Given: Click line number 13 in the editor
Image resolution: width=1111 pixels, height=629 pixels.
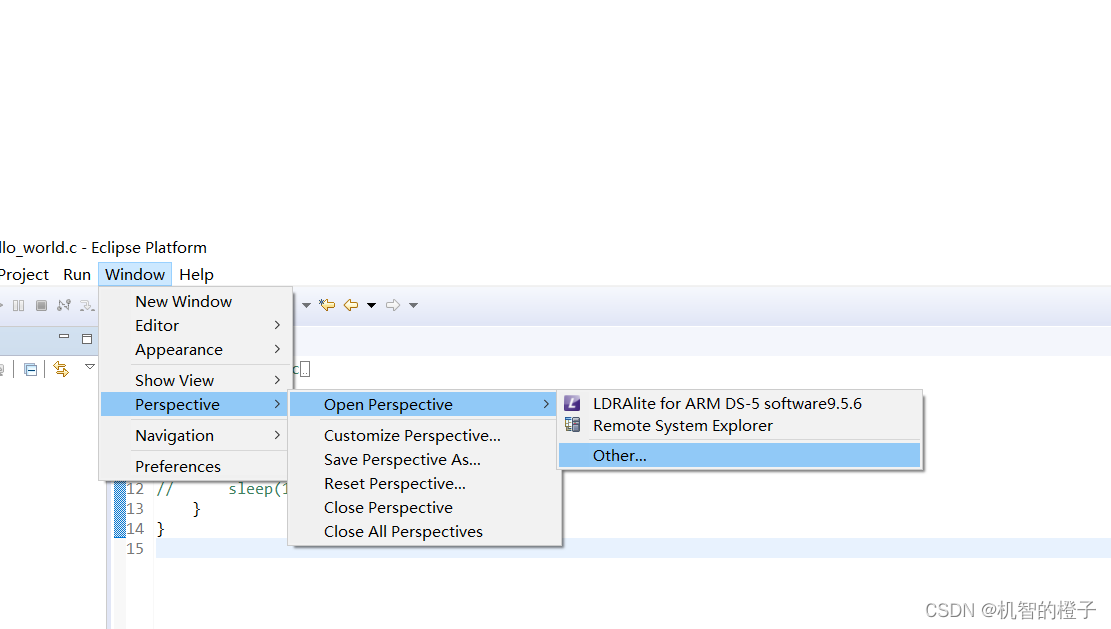Looking at the screenshot, I should click(135, 509).
